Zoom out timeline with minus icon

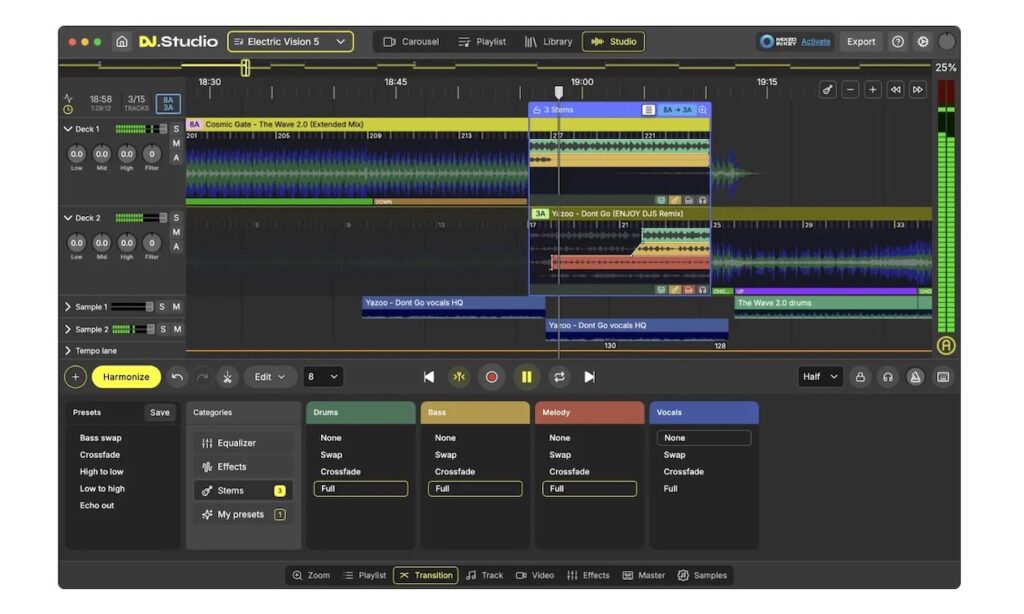click(x=850, y=89)
